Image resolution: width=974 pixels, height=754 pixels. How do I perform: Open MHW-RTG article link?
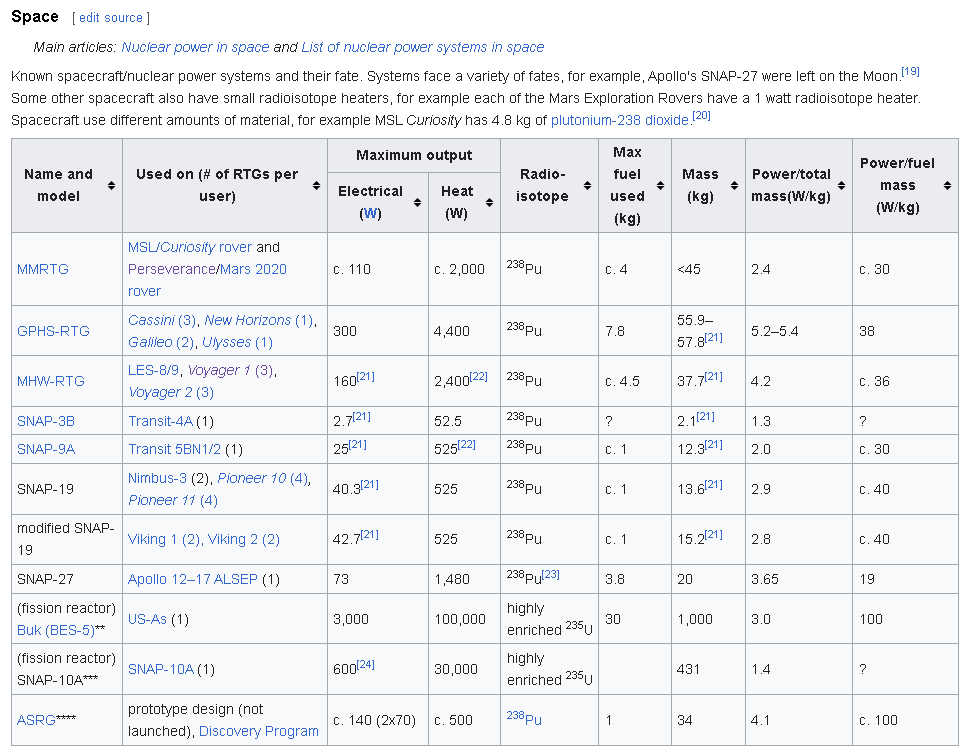pos(51,381)
